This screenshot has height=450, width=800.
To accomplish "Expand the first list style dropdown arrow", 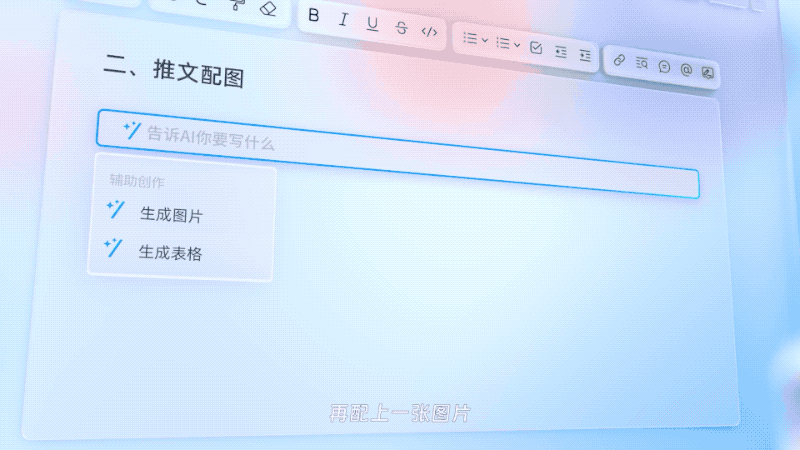I will point(485,40).
